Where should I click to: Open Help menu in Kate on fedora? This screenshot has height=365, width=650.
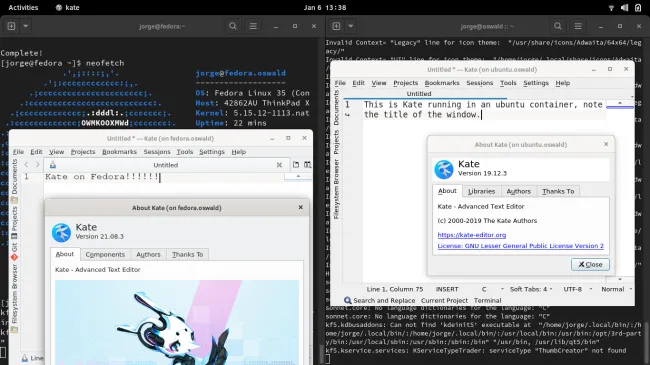238,152
